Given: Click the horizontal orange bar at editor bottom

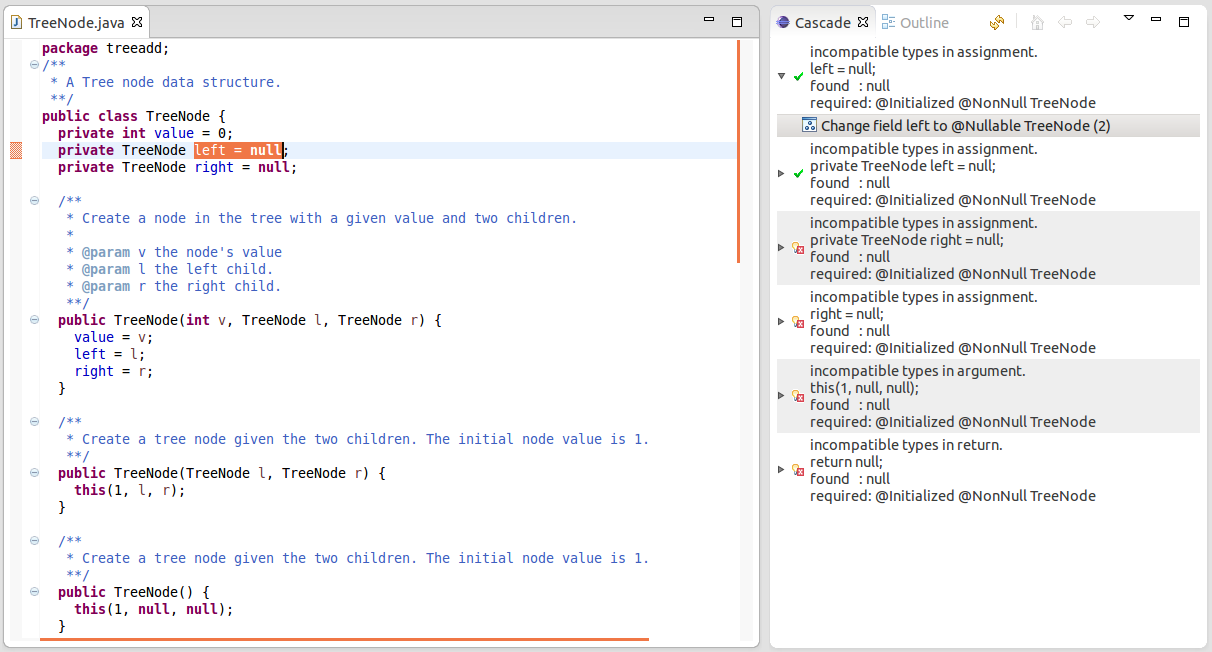Looking at the screenshot, I should pos(344,638).
